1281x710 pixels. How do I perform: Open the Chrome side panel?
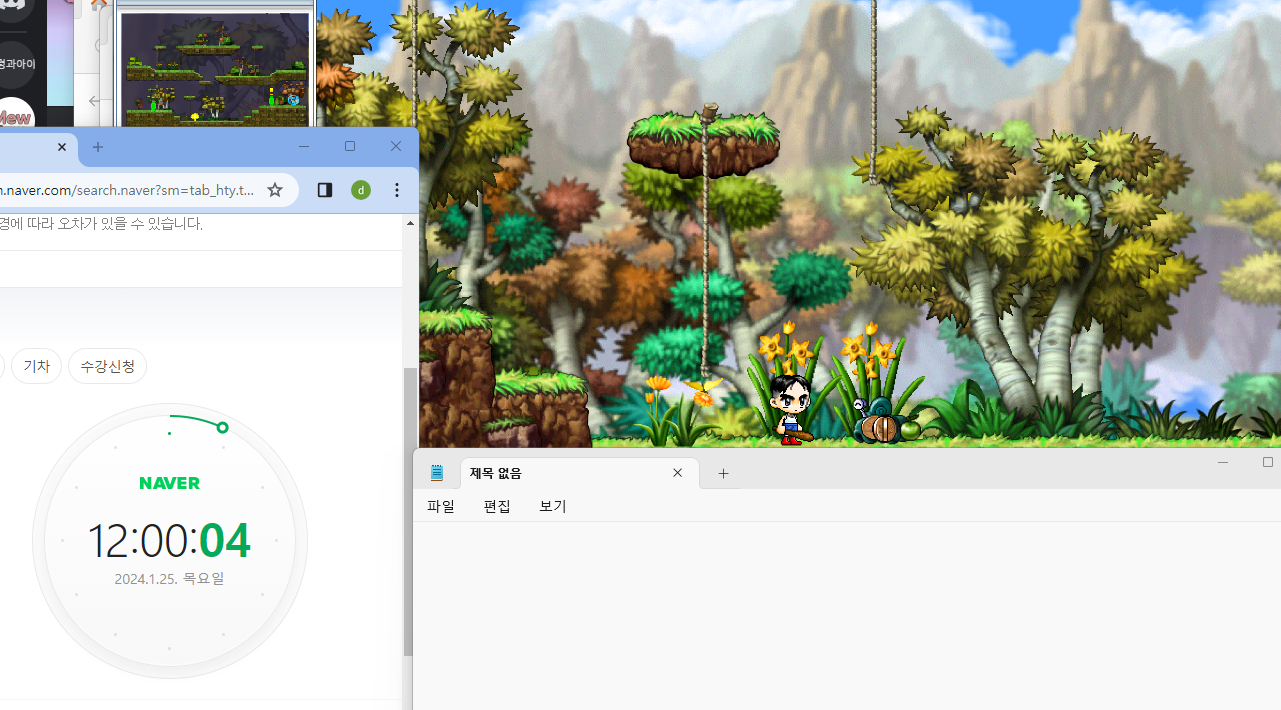click(x=324, y=190)
